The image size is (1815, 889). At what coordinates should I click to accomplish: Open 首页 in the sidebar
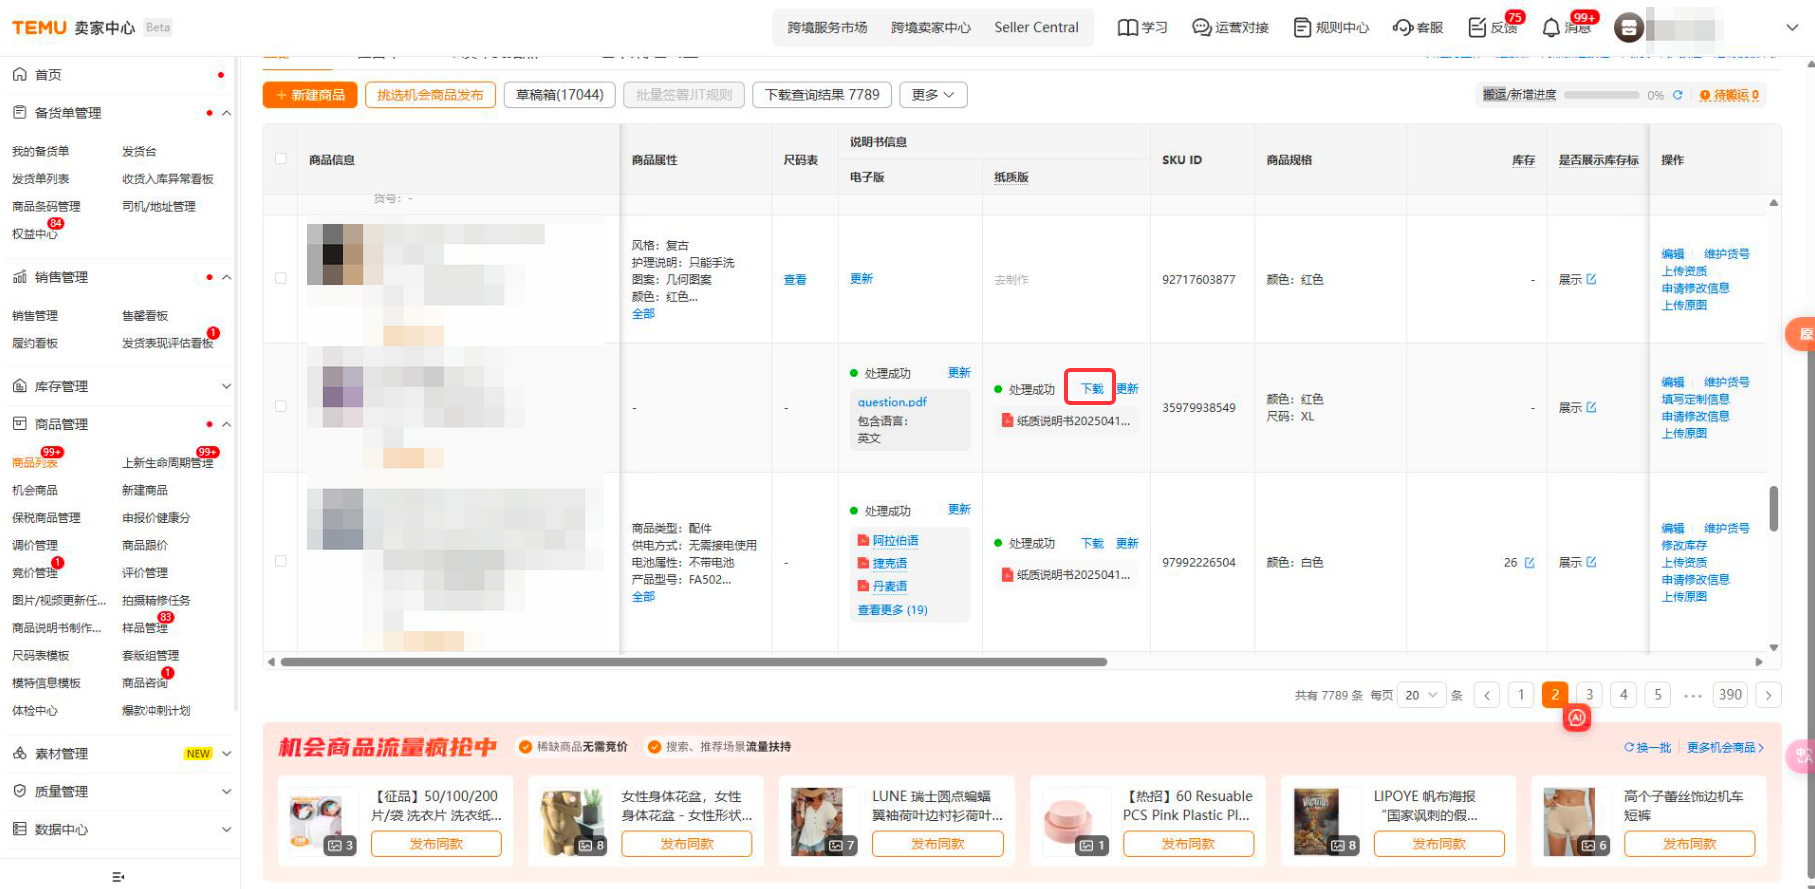click(48, 75)
